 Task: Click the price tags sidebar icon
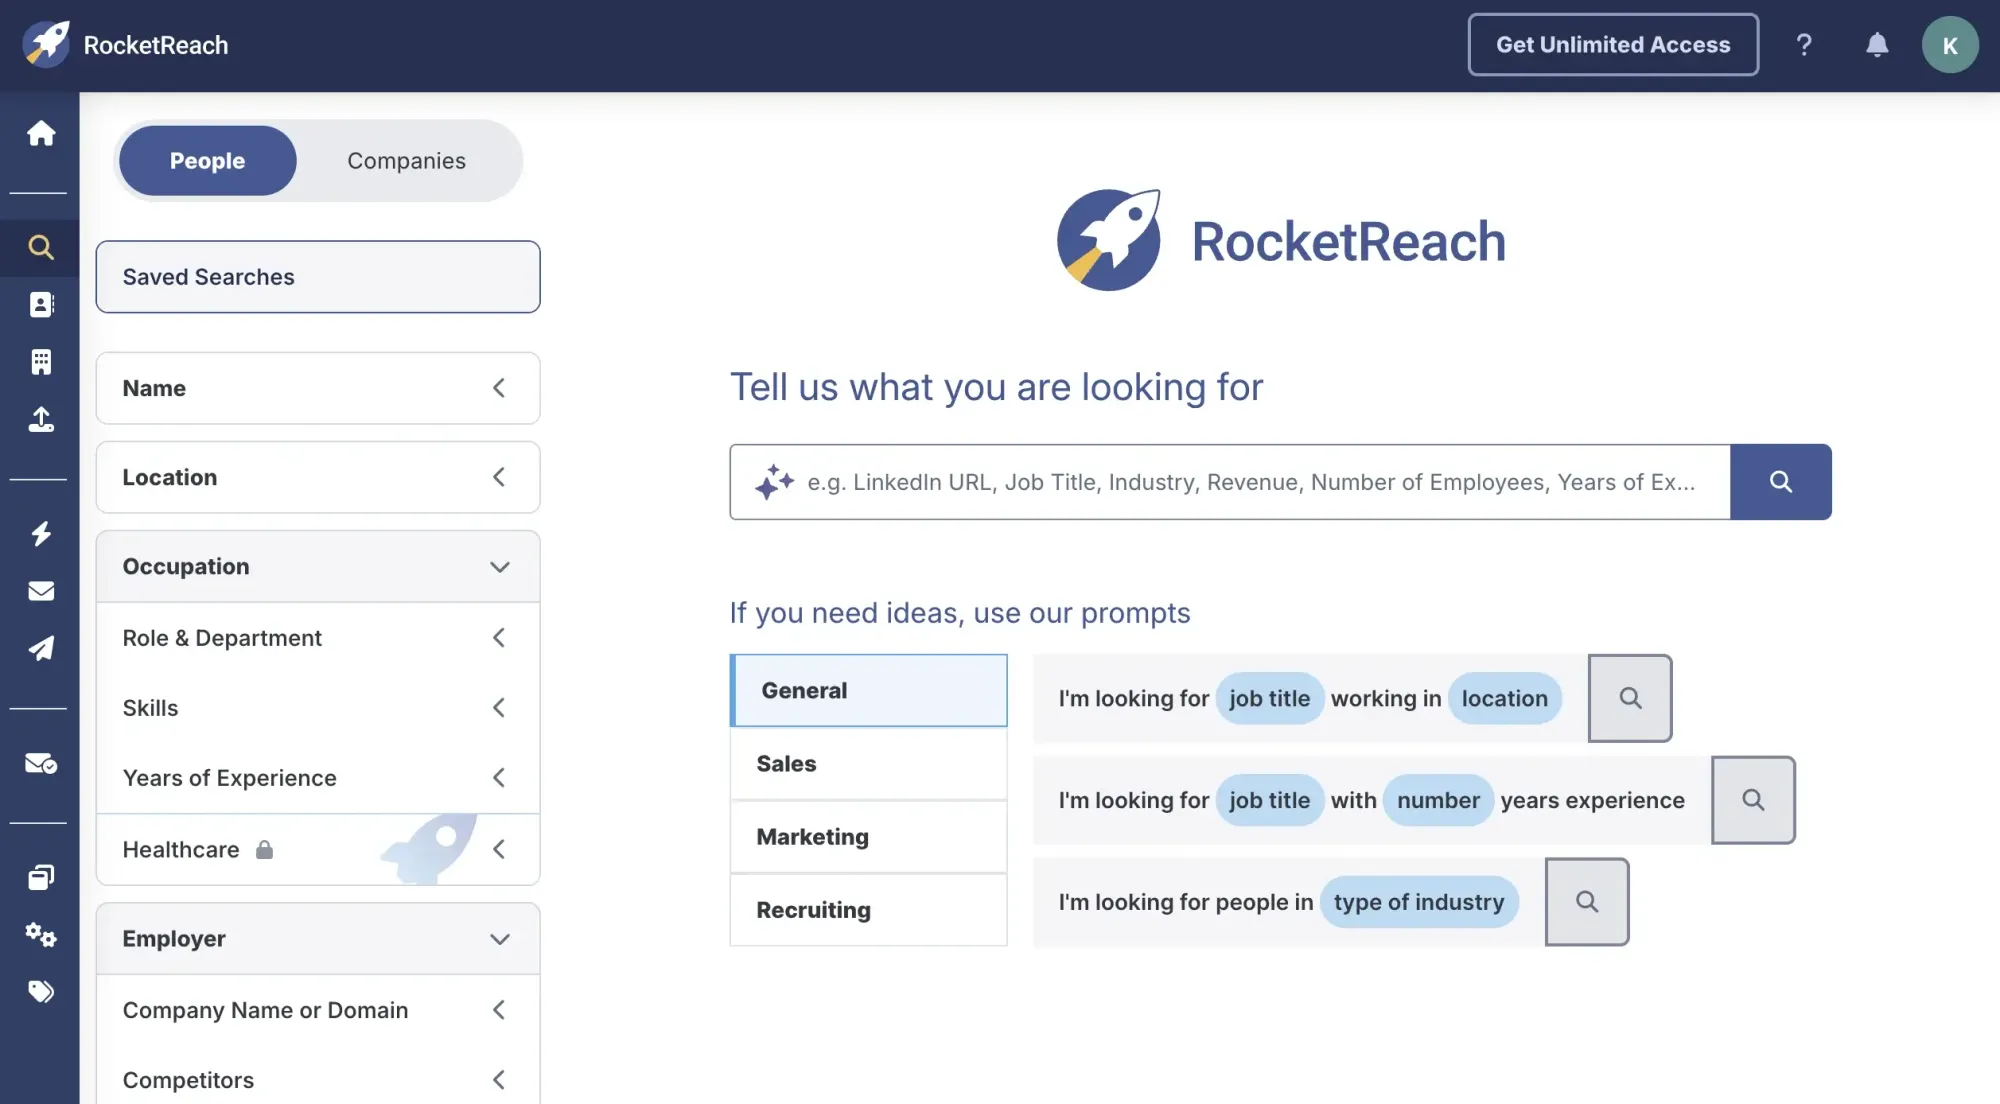point(40,991)
